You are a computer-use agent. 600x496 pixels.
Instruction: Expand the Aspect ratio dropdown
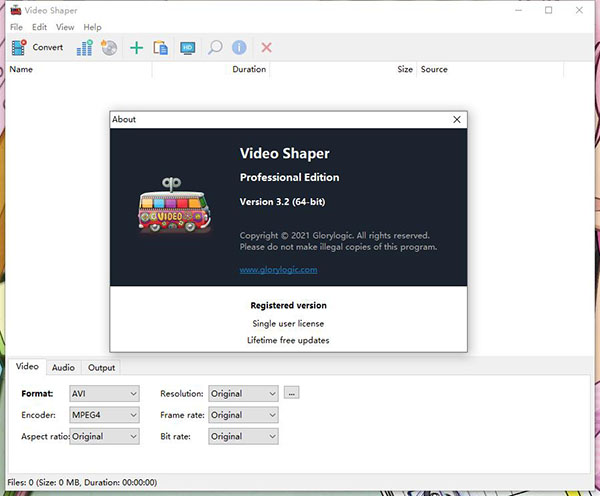[x=104, y=437]
